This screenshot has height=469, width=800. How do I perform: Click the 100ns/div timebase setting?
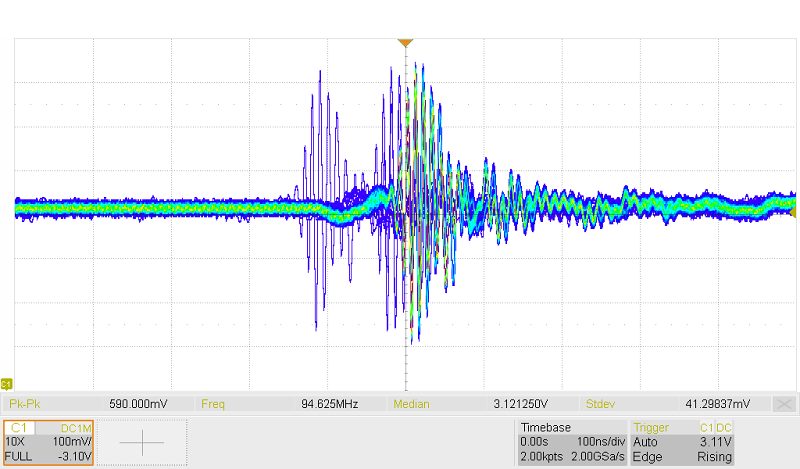[x=599, y=441]
